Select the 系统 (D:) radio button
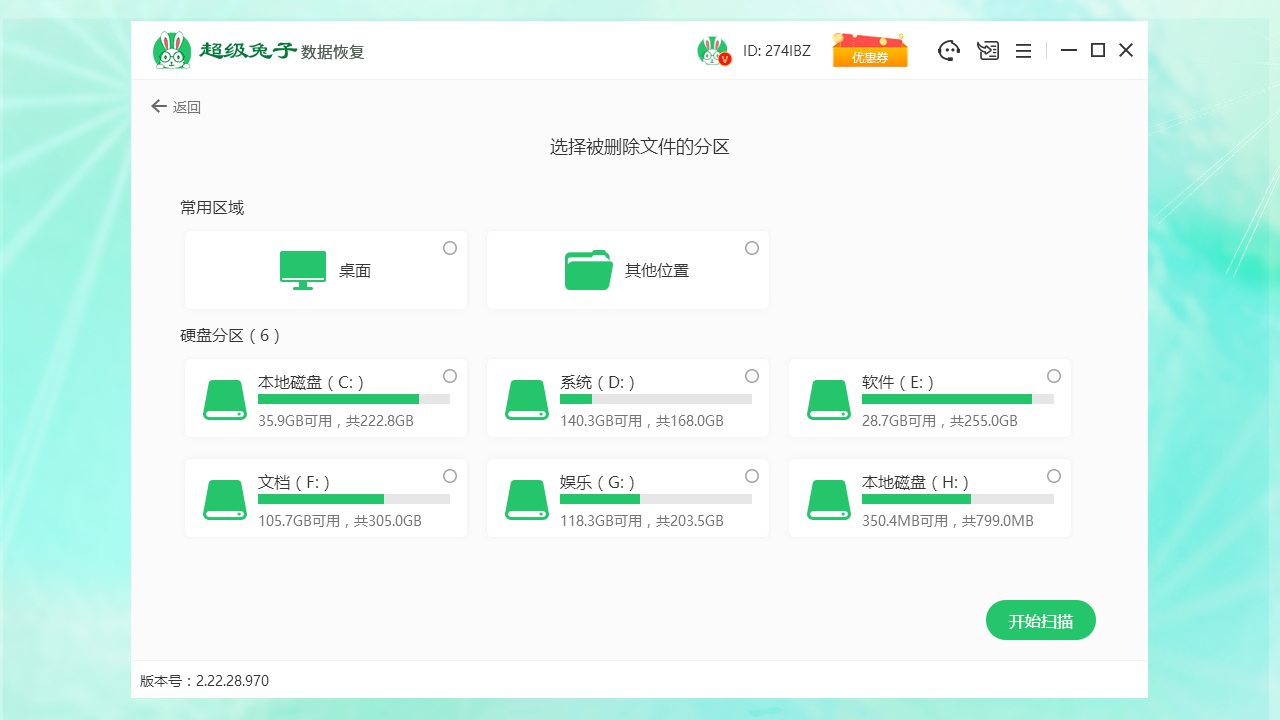Screen dimensions: 1280x720 pyautogui.click(x=752, y=376)
